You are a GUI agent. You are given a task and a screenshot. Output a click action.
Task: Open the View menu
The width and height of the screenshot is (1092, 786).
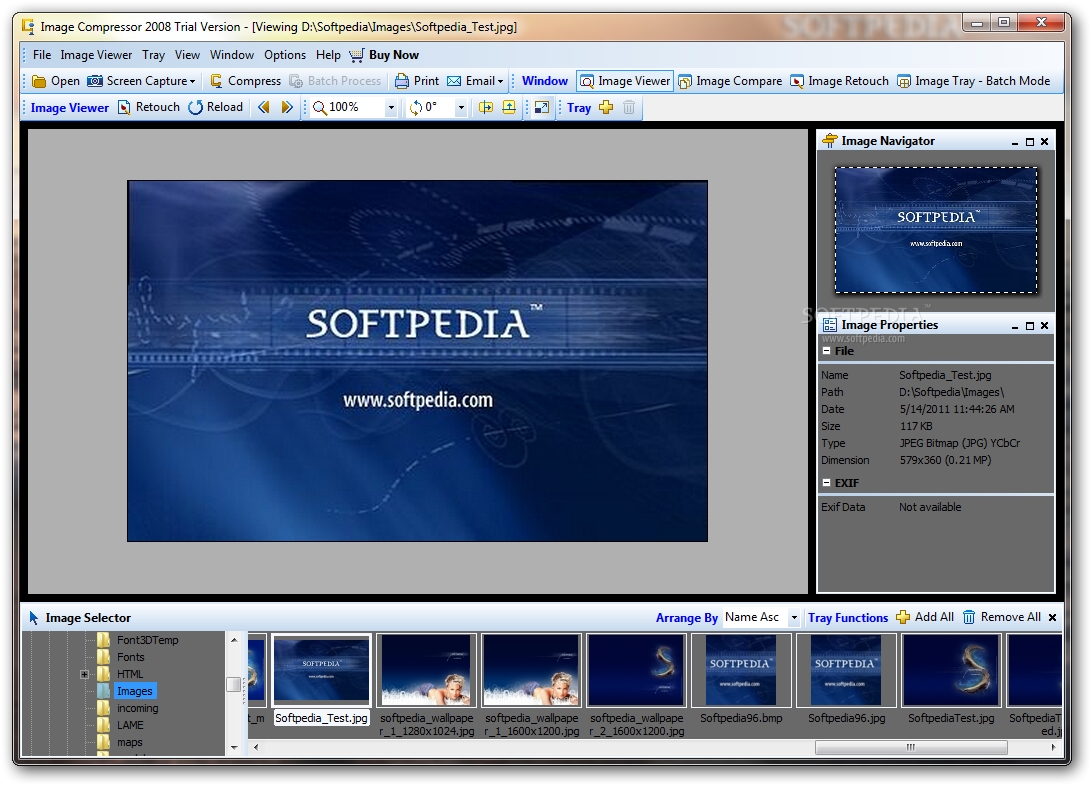(x=187, y=55)
